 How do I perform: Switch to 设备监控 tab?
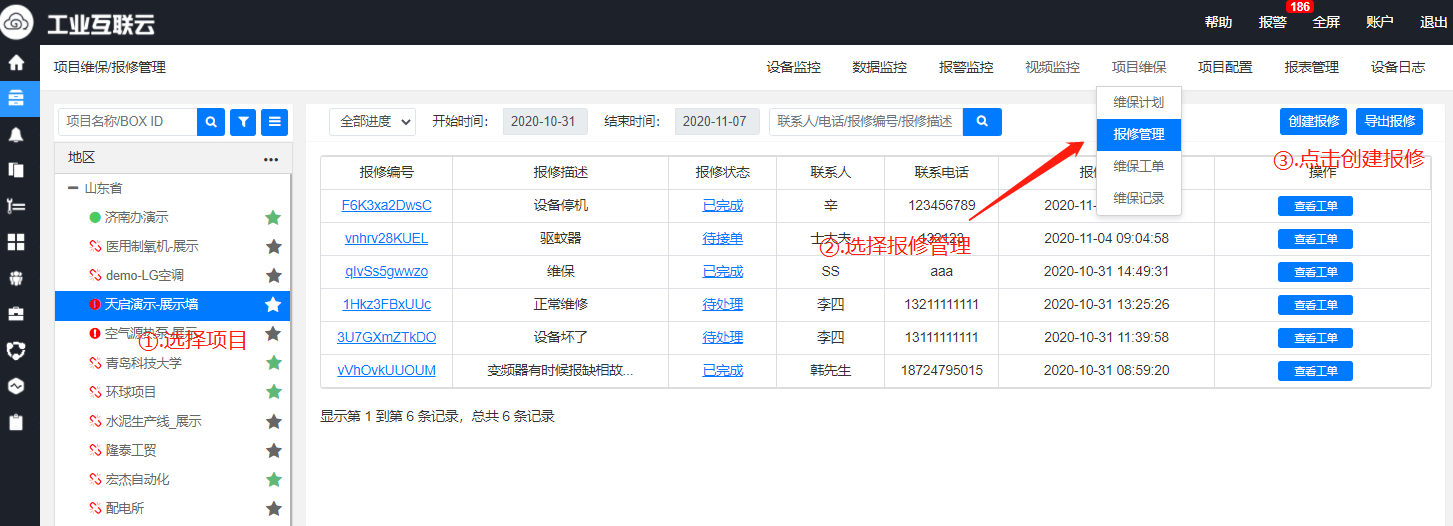[794, 67]
